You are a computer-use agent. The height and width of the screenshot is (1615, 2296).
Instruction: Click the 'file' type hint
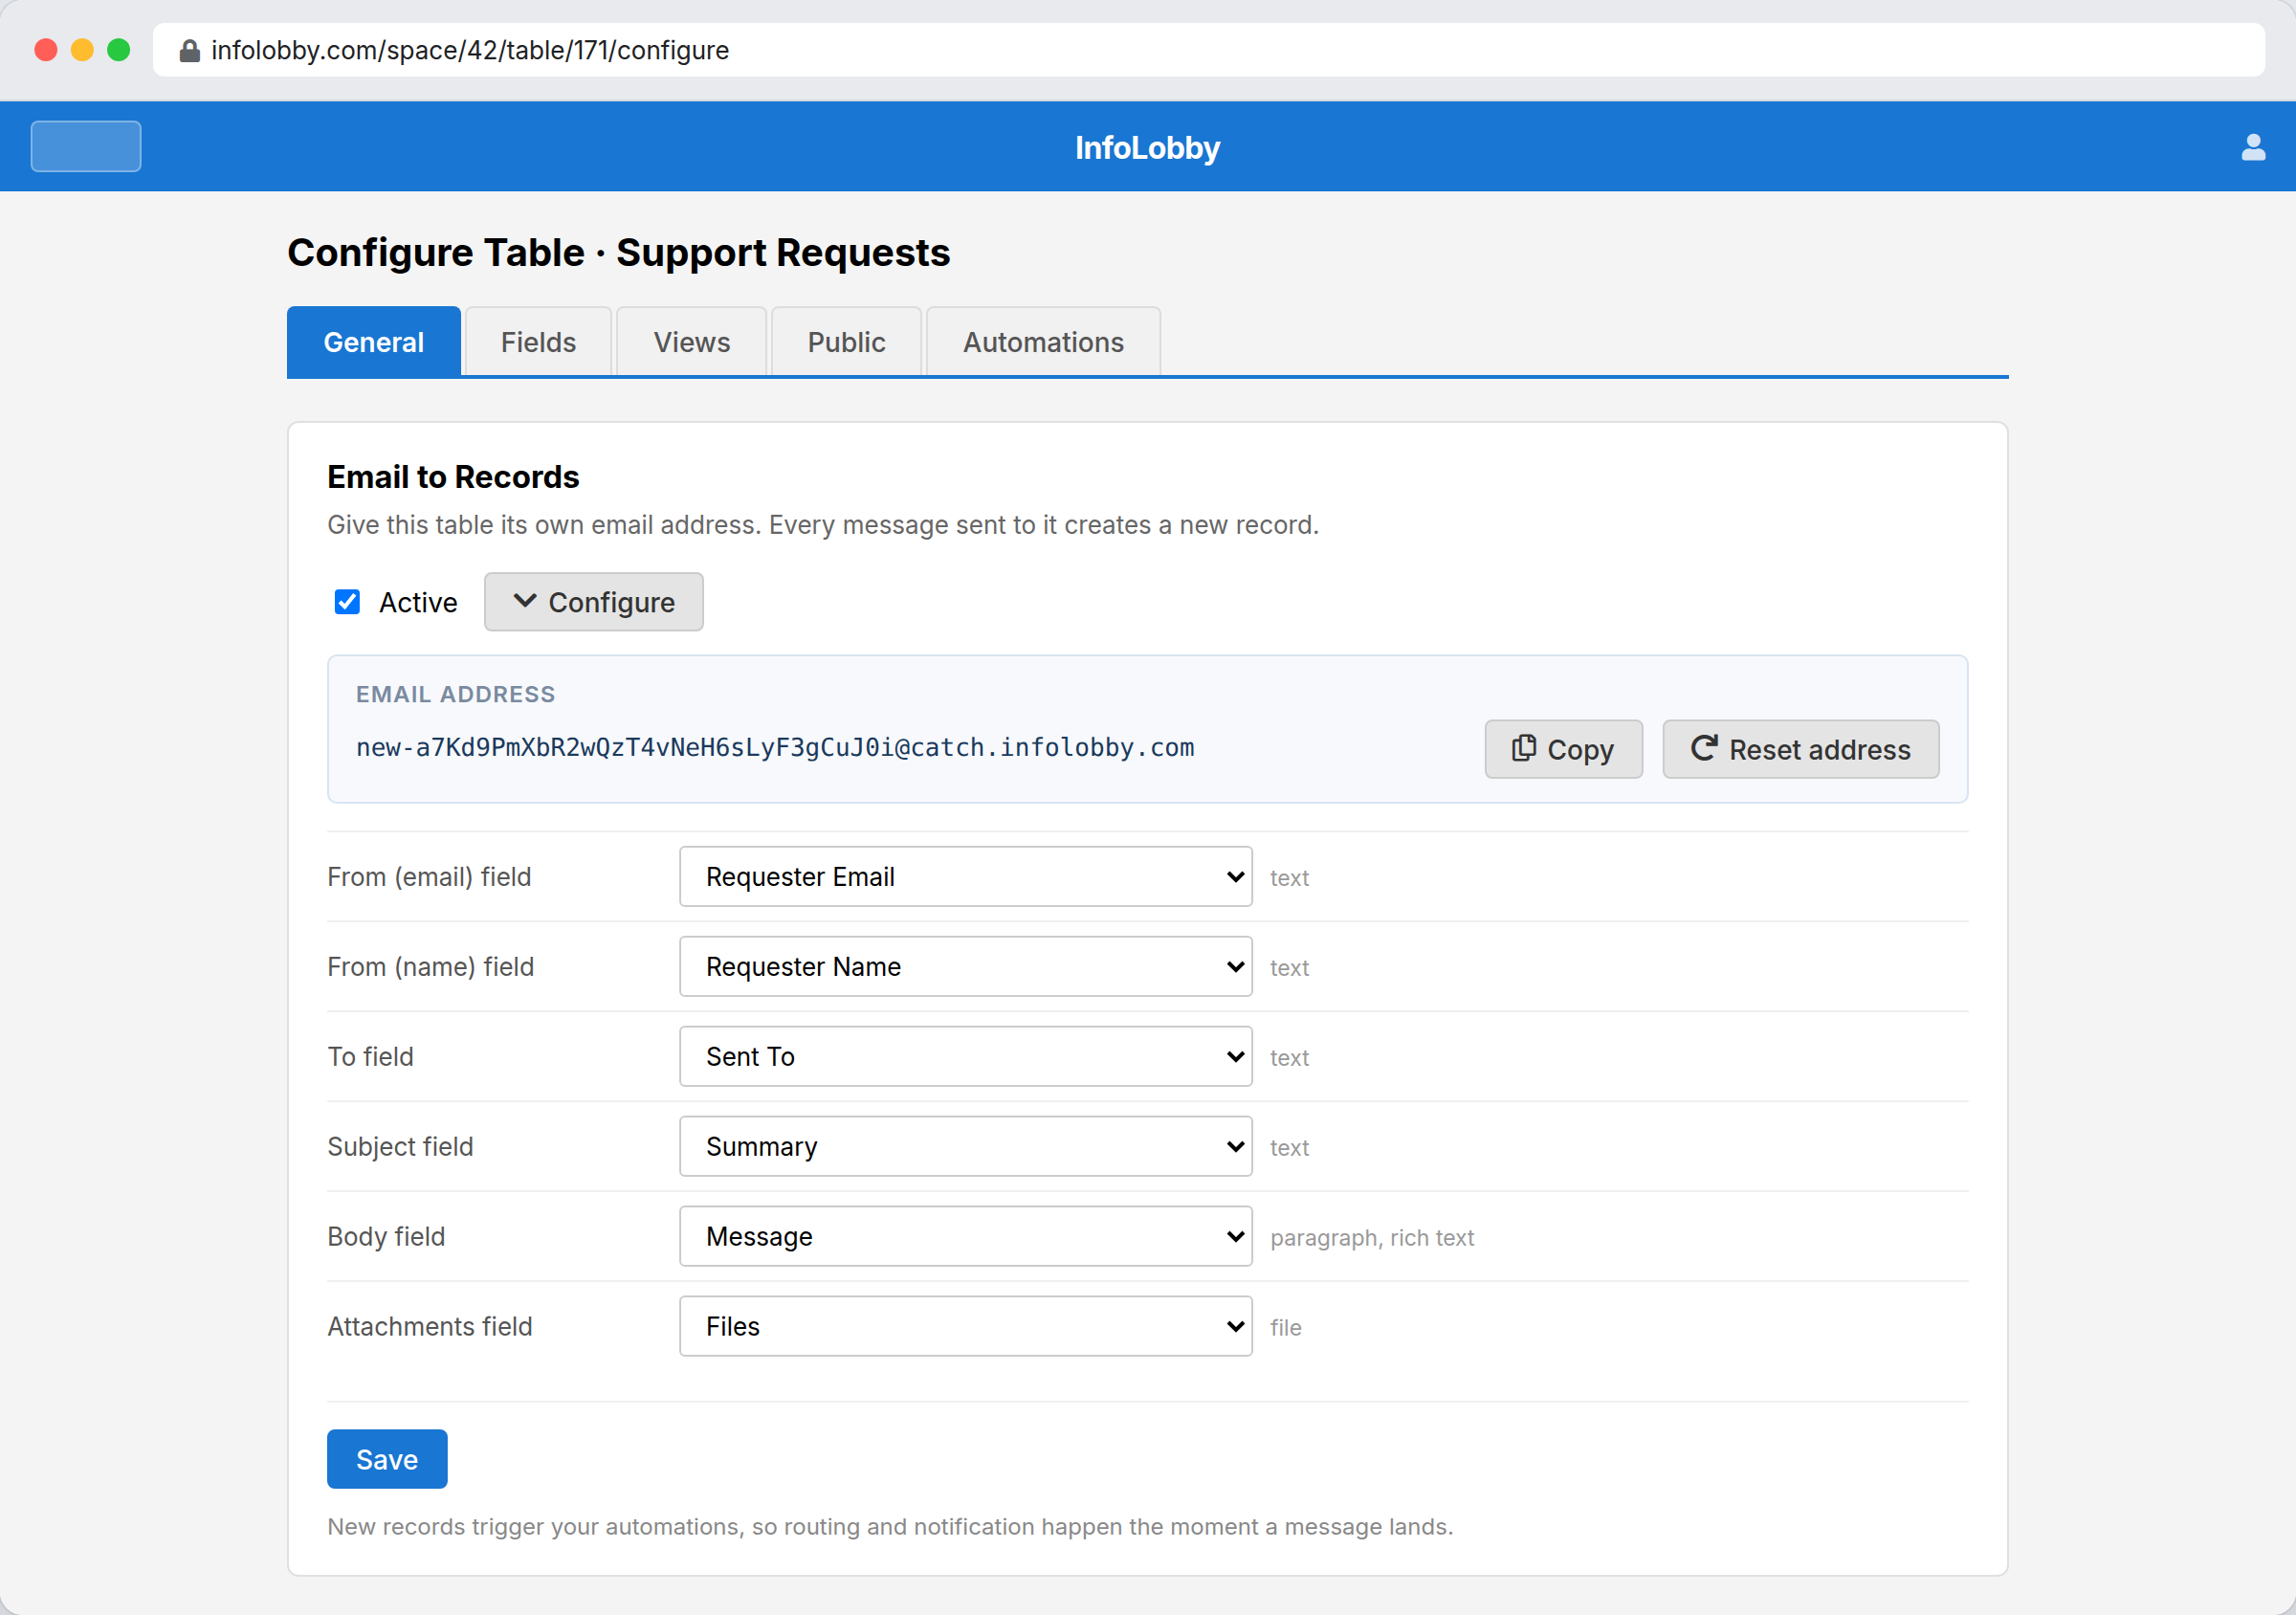1286,1328
